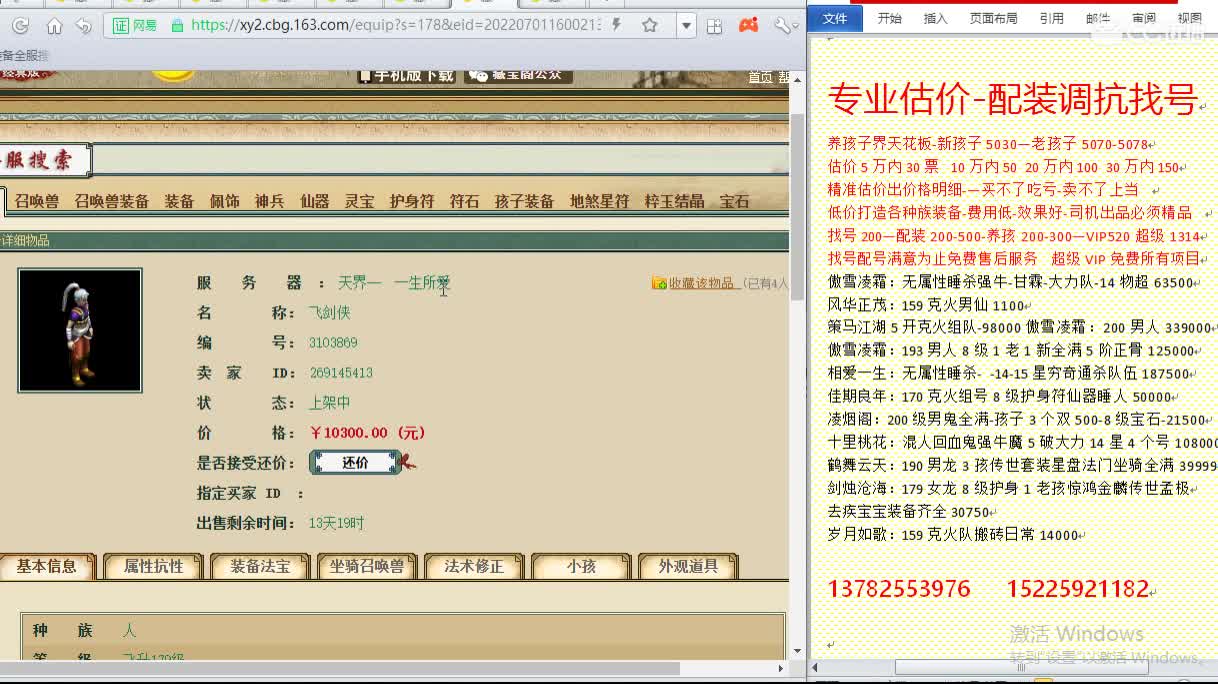Open Word 插入 ribbon tab
This screenshot has width=1218, height=684.
936,18
